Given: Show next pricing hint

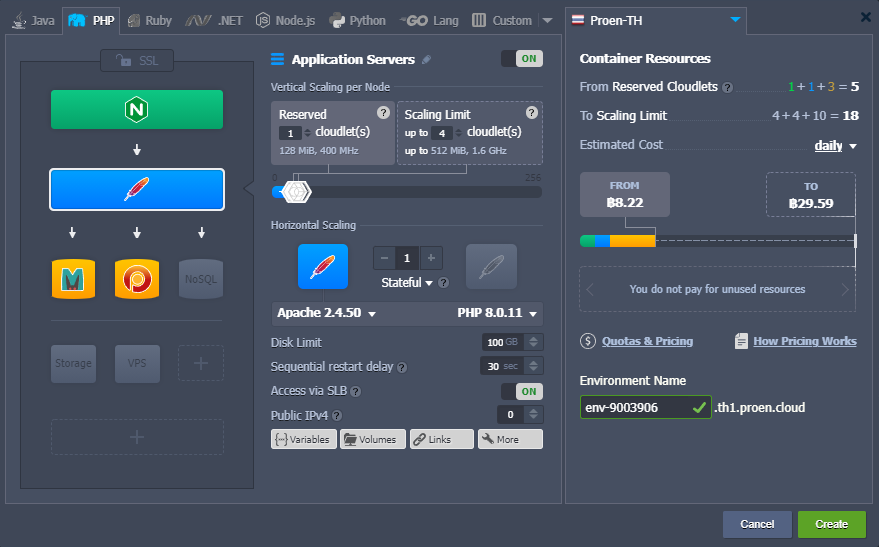Looking at the screenshot, I should [x=845, y=289].
